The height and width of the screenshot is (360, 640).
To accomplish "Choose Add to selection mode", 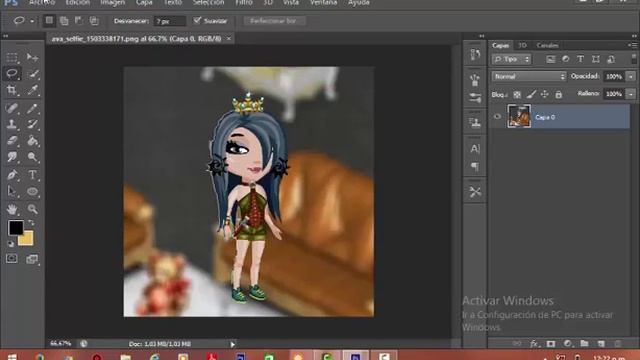I will pyautogui.click(x=64, y=21).
